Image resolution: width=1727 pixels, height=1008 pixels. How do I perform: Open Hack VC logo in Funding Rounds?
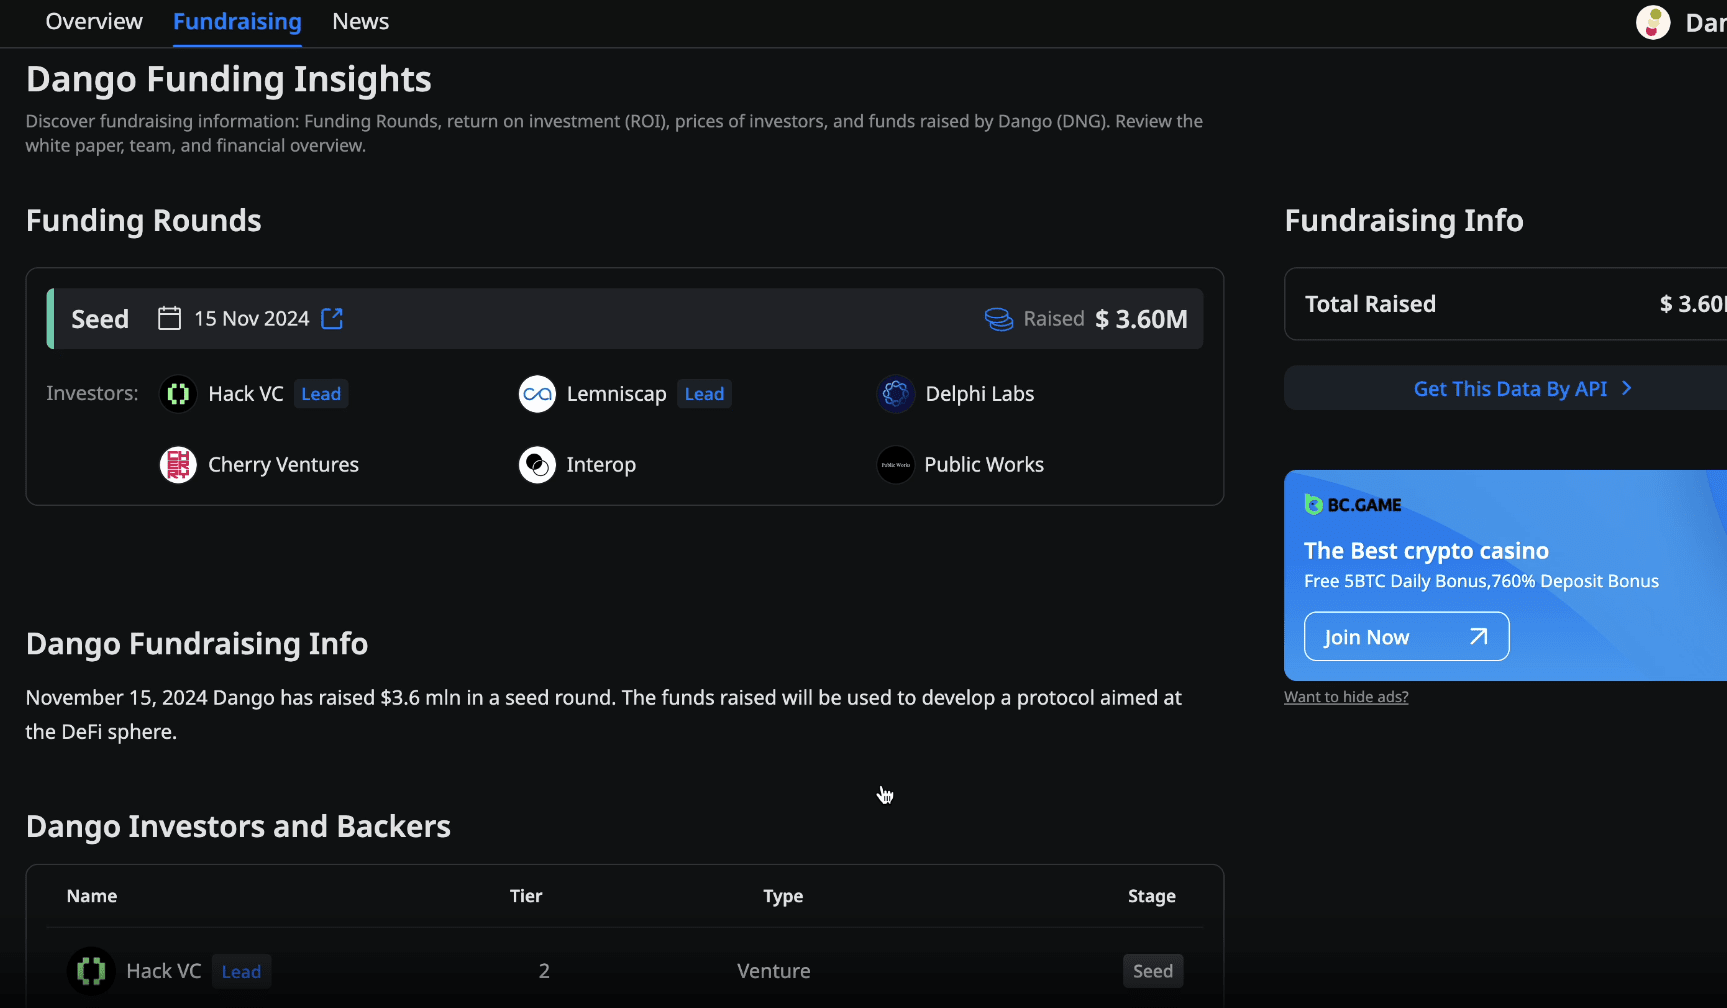click(x=178, y=394)
